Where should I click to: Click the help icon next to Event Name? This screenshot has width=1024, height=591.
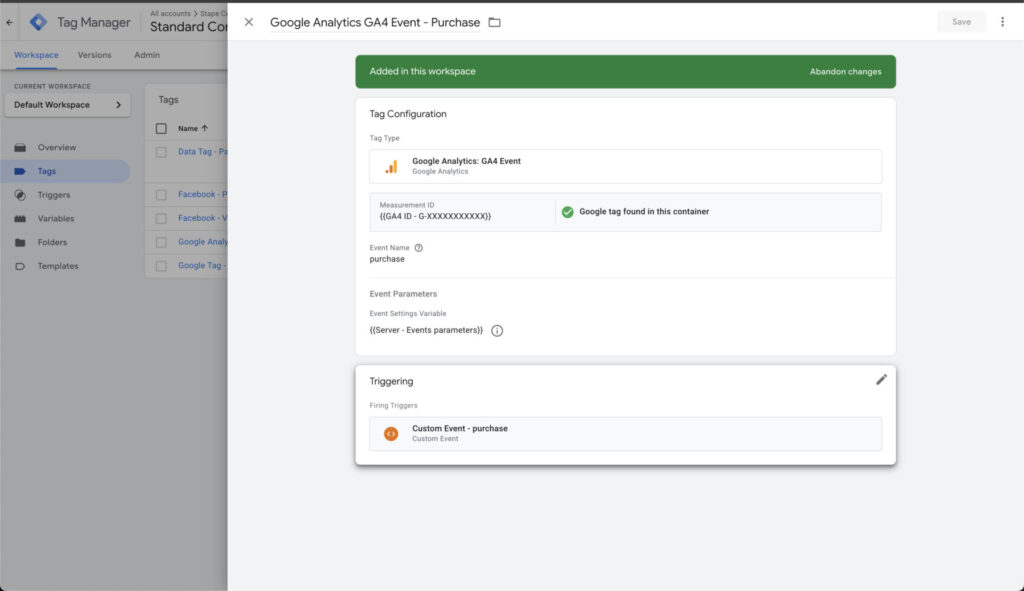(419, 248)
